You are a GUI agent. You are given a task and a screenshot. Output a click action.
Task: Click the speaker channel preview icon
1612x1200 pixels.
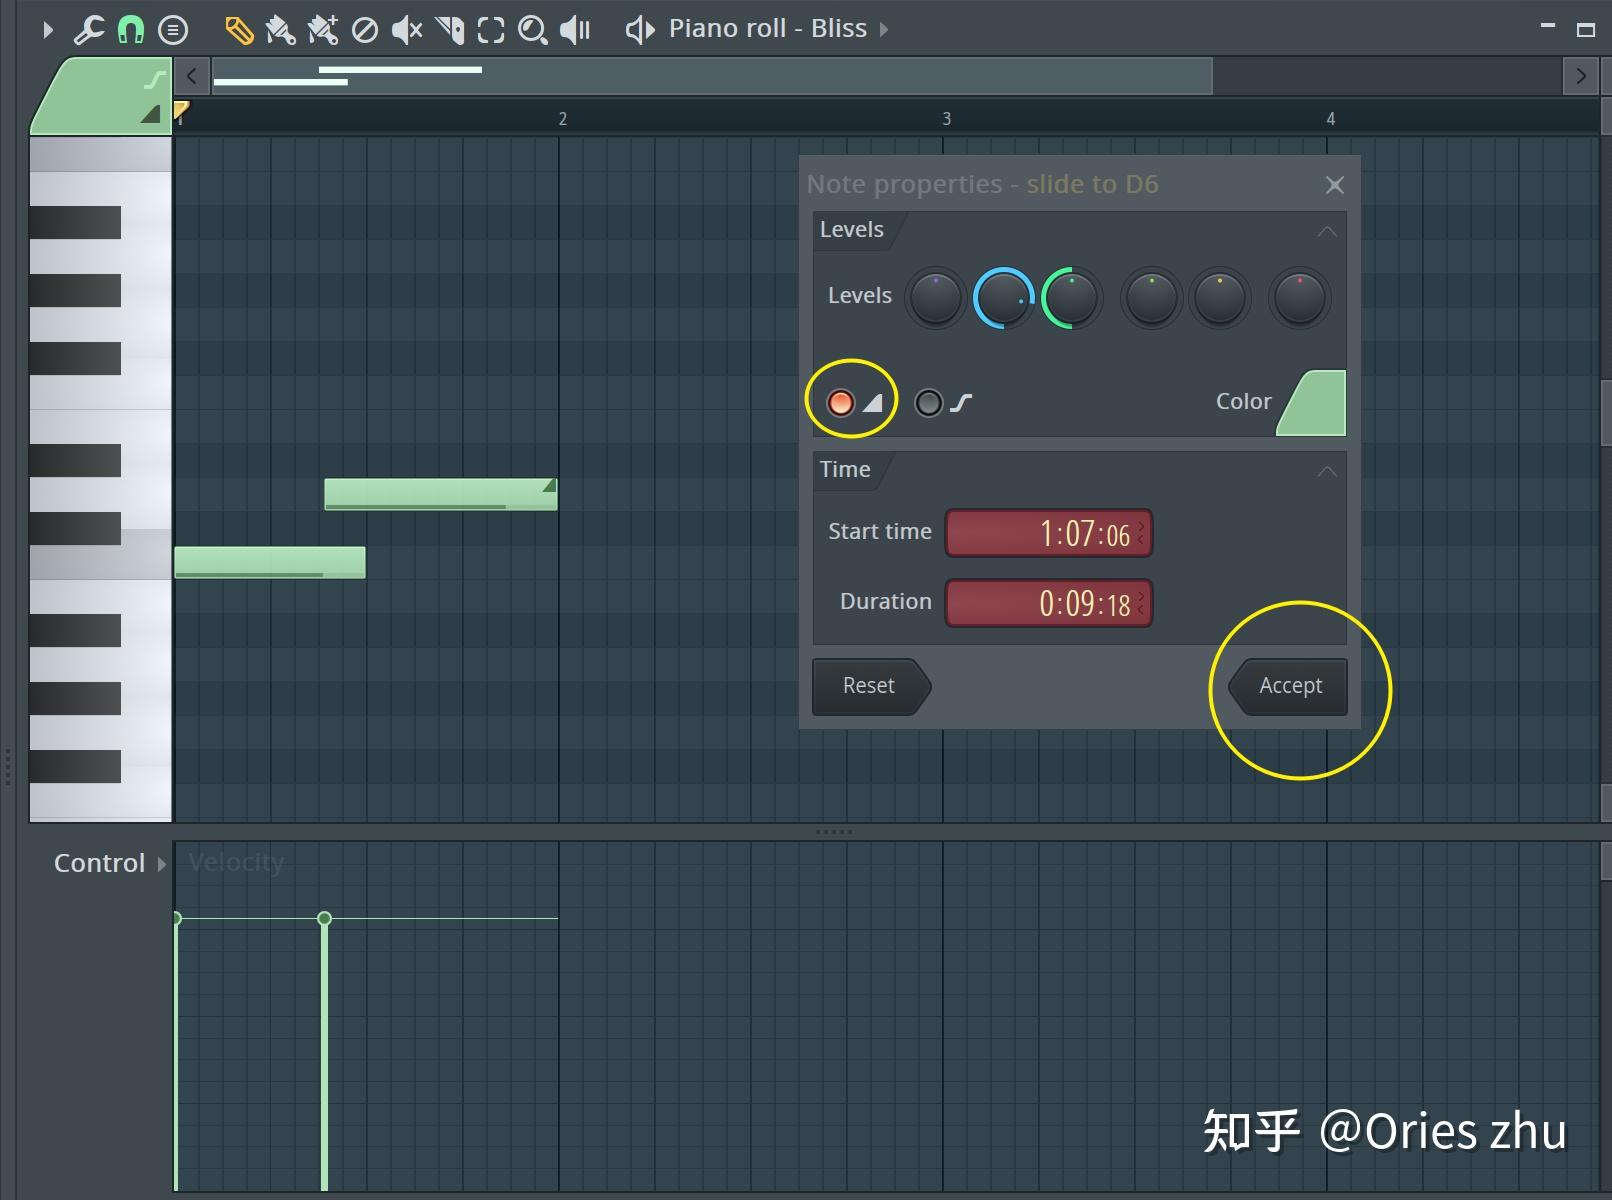point(640,30)
